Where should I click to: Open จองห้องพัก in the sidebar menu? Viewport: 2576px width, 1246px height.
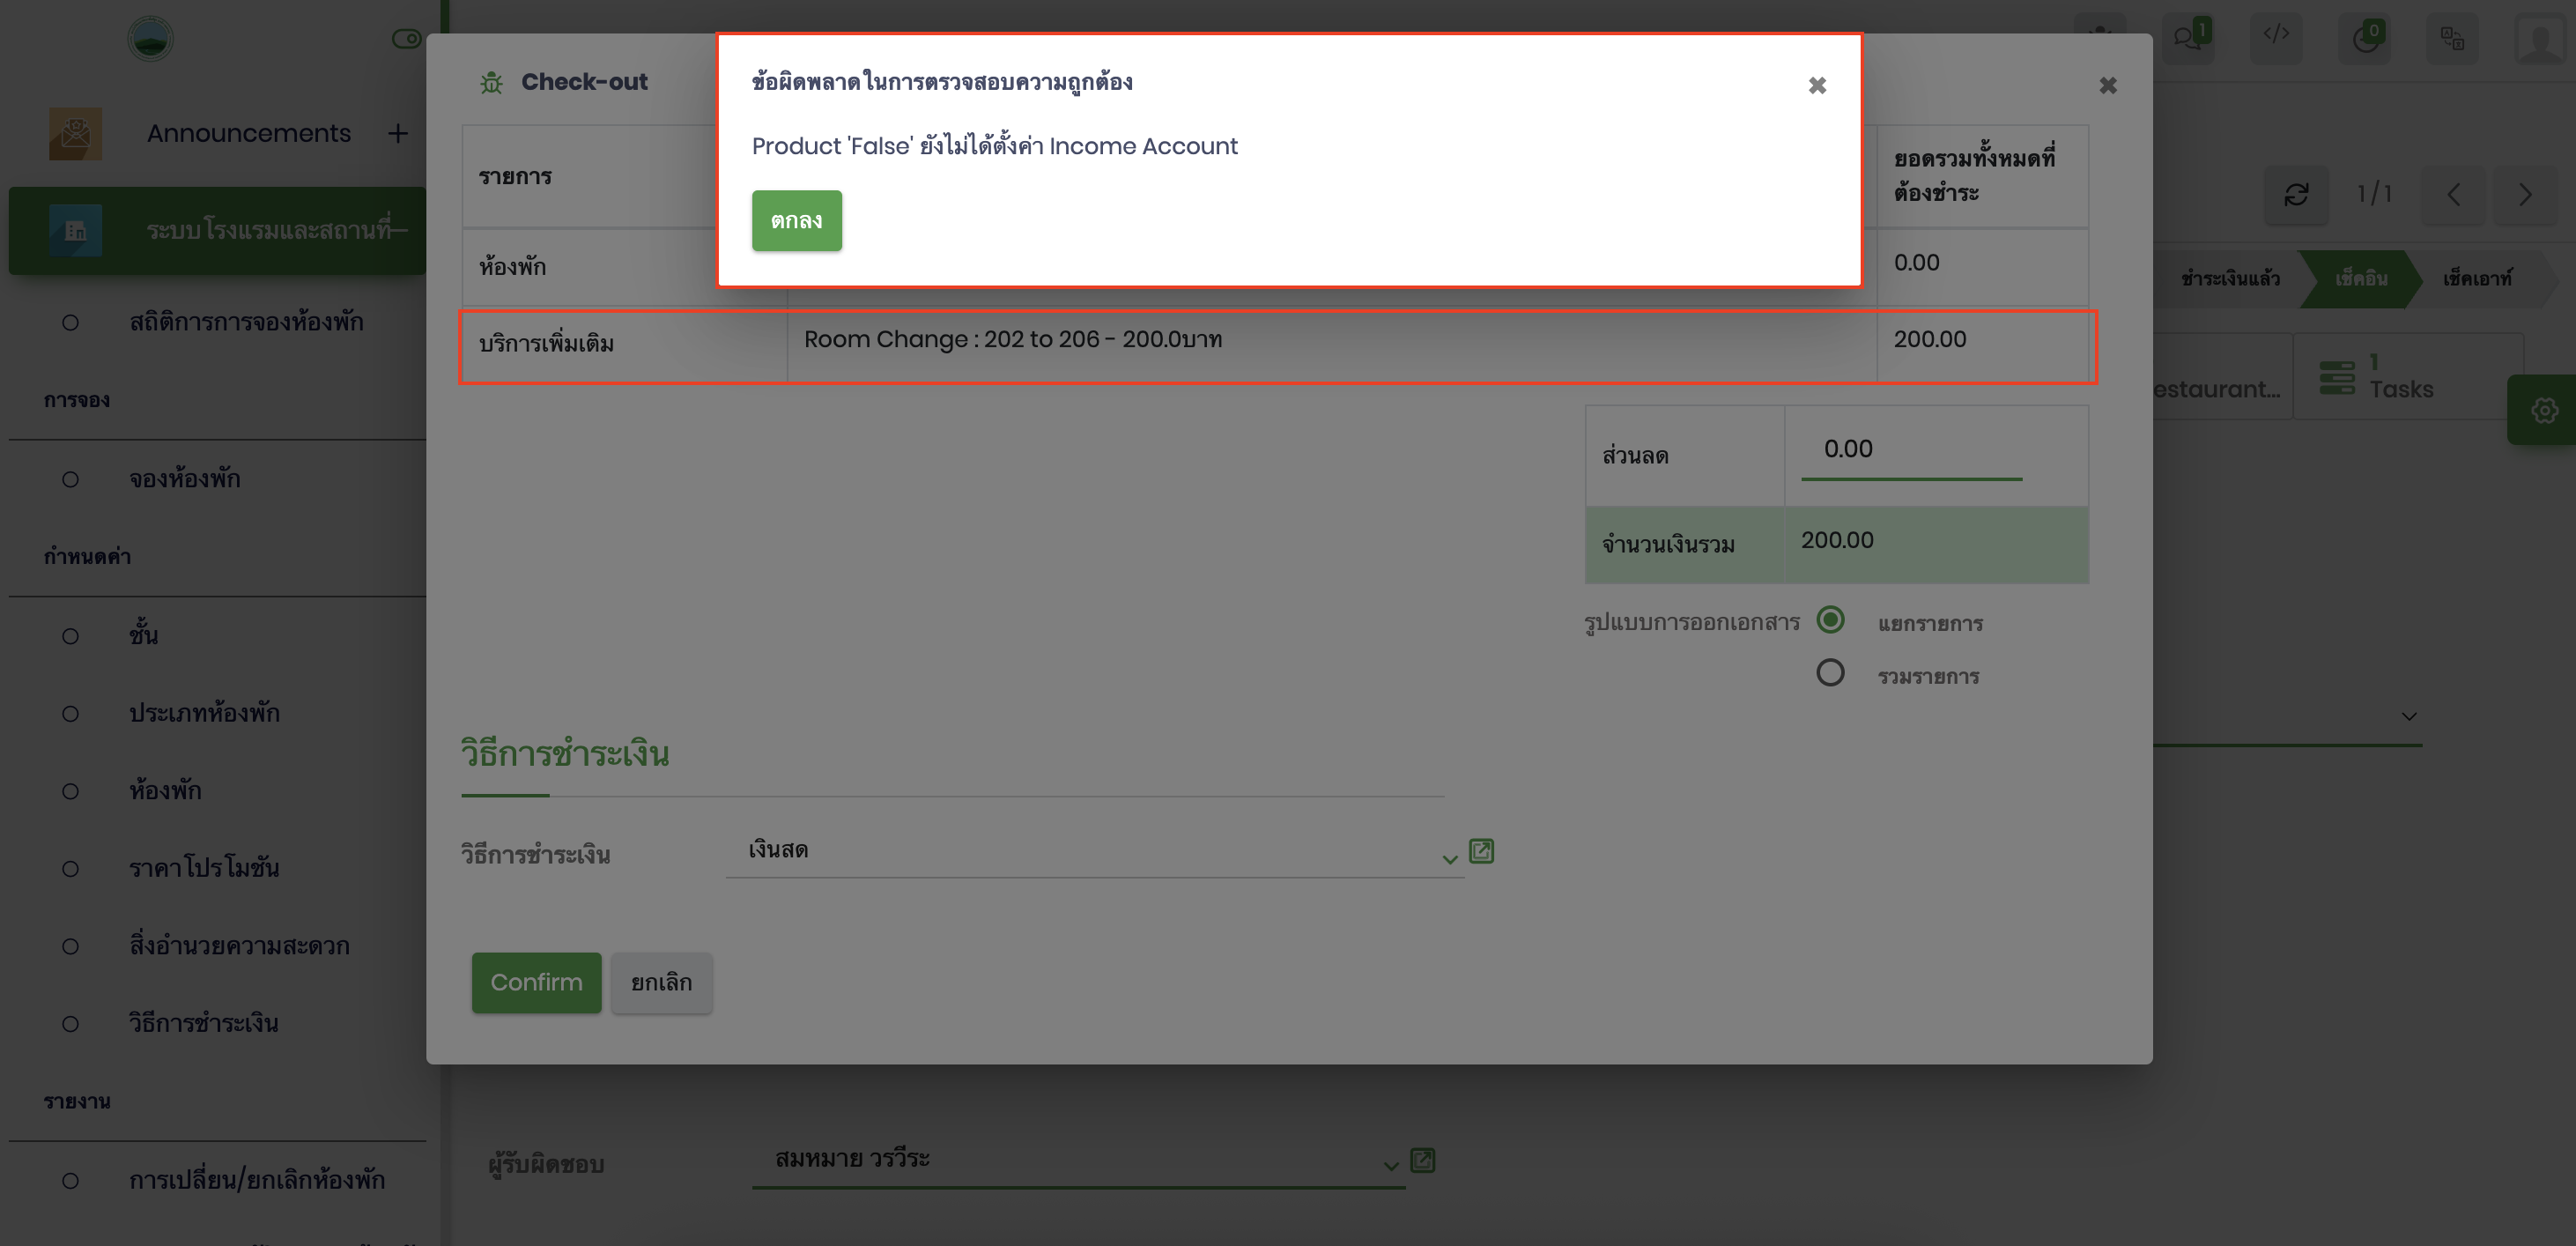pyautogui.click(x=185, y=479)
